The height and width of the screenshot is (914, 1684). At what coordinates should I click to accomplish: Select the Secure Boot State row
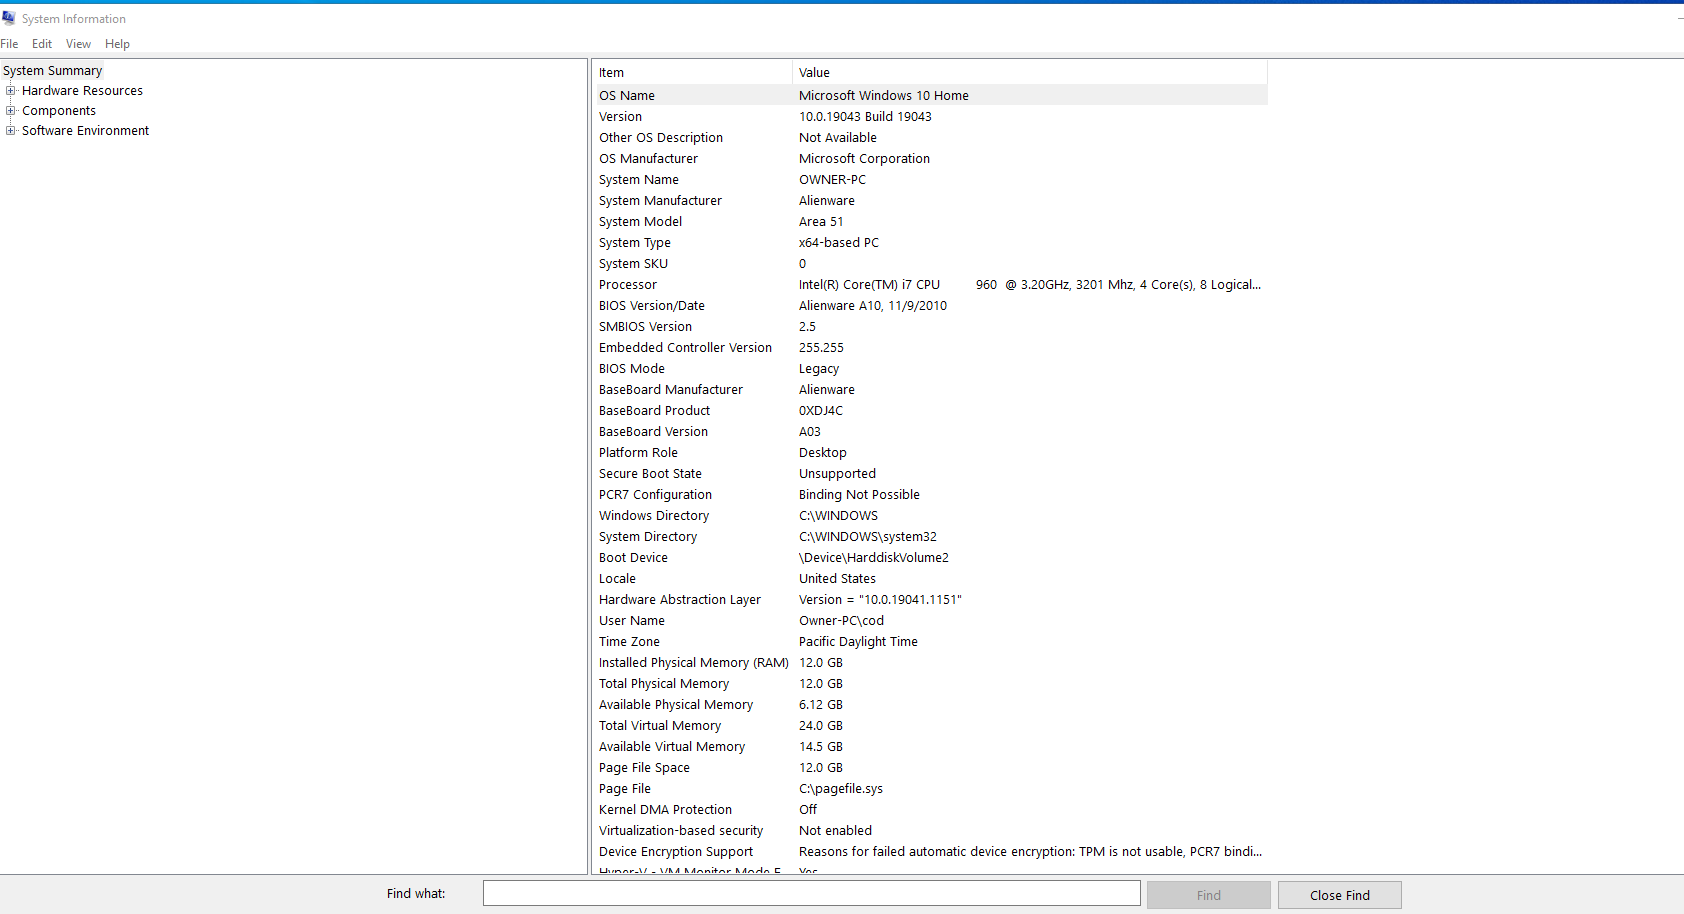tap(931, 474)
